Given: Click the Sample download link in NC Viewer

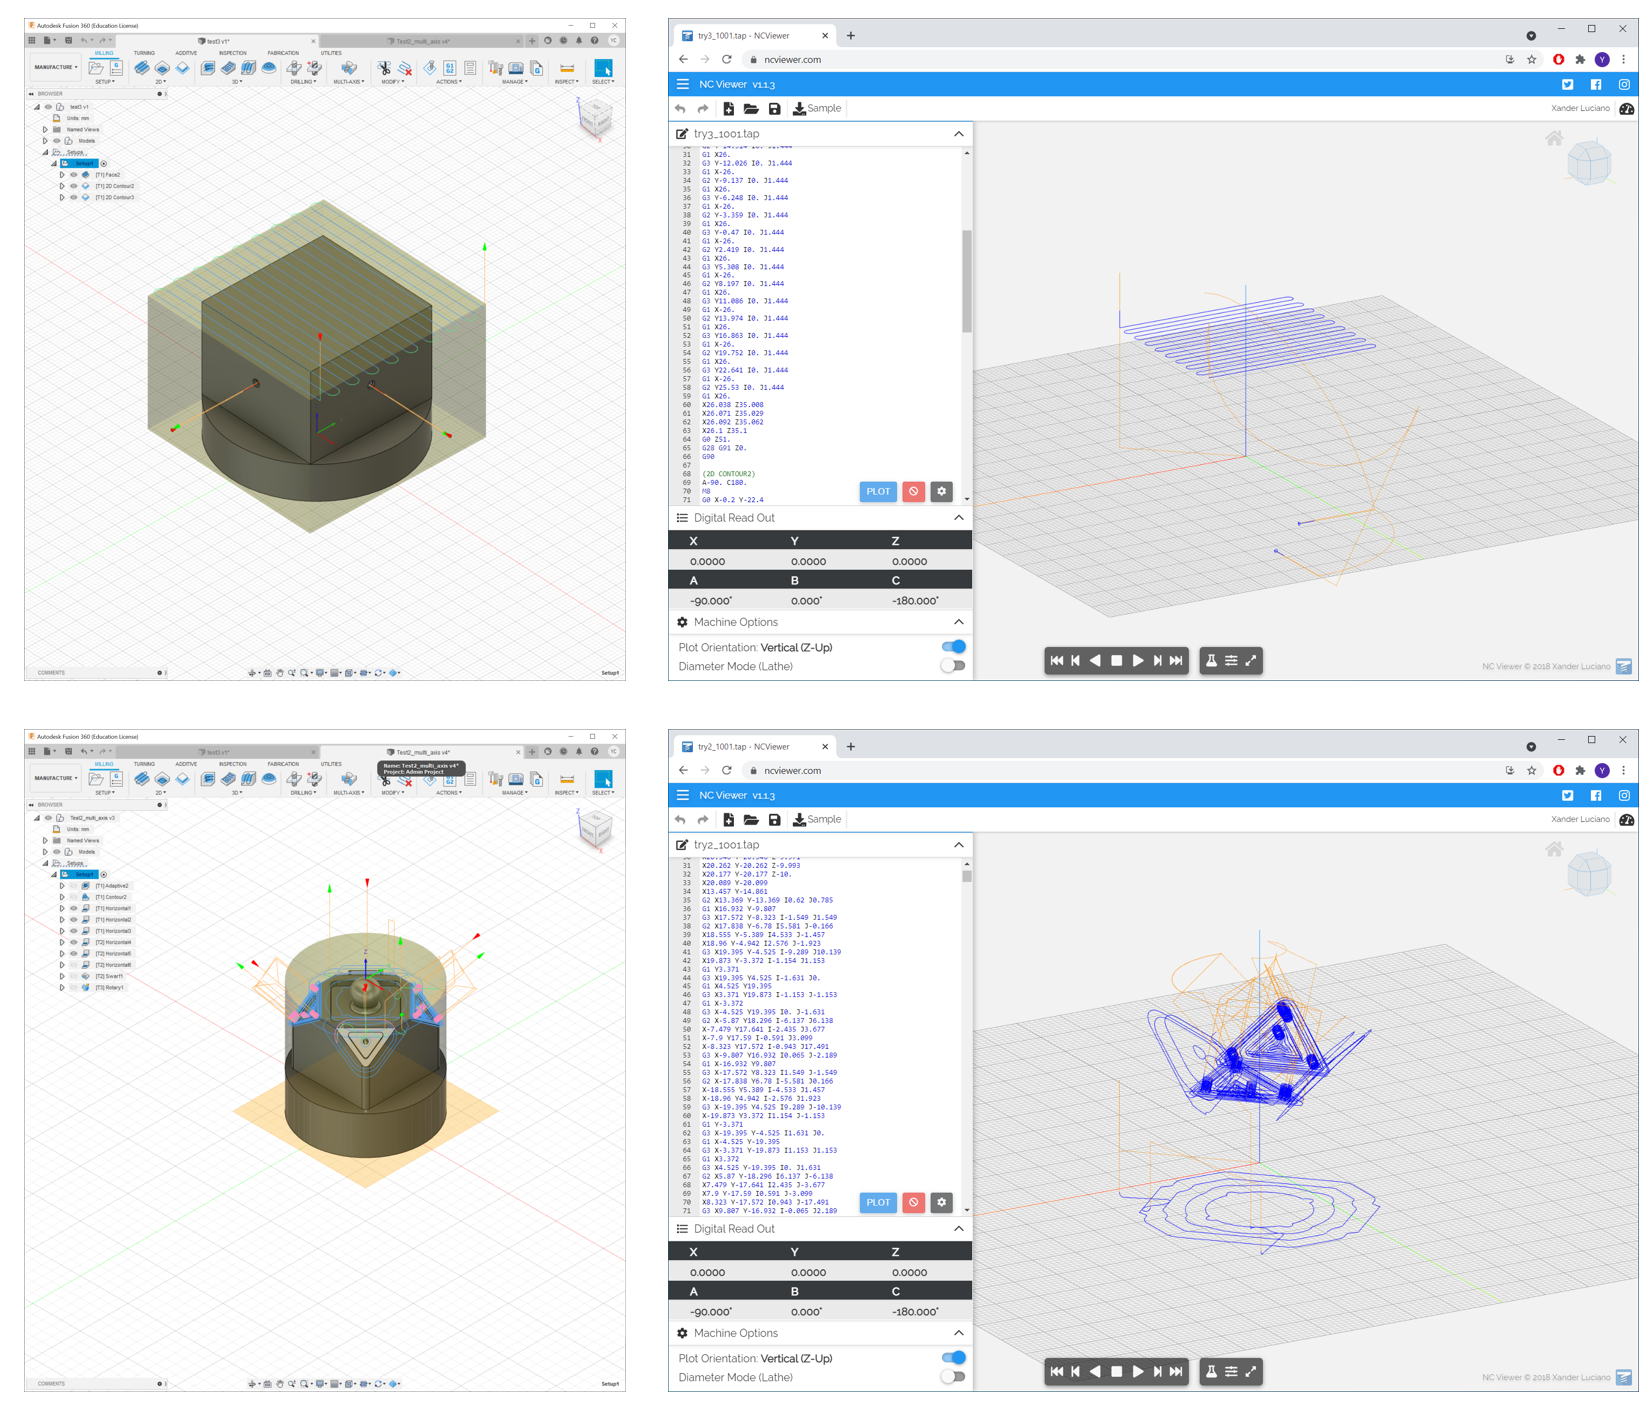Looking at the screenshot, I should pos(820,108).
